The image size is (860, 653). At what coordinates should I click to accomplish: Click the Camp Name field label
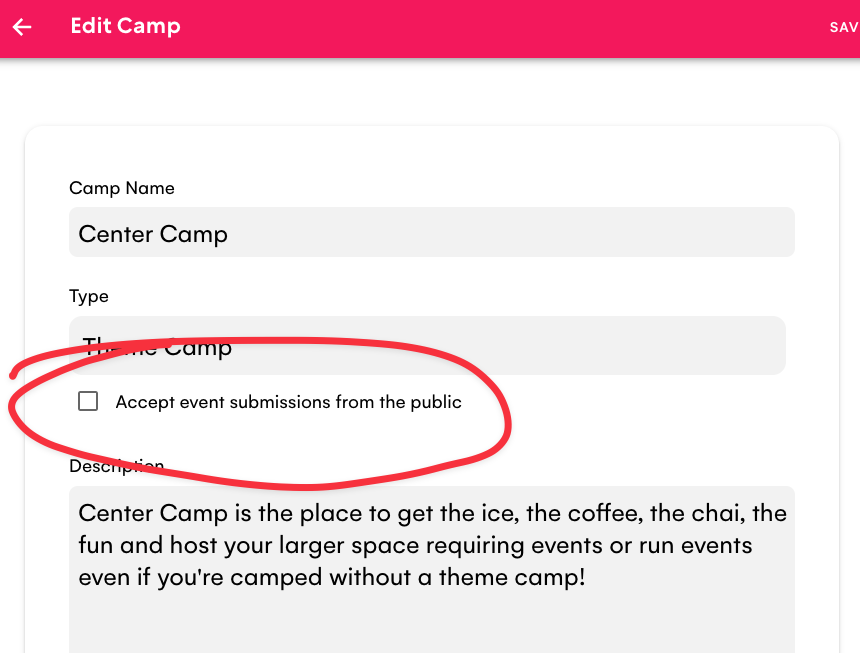[x=121, y=188]
